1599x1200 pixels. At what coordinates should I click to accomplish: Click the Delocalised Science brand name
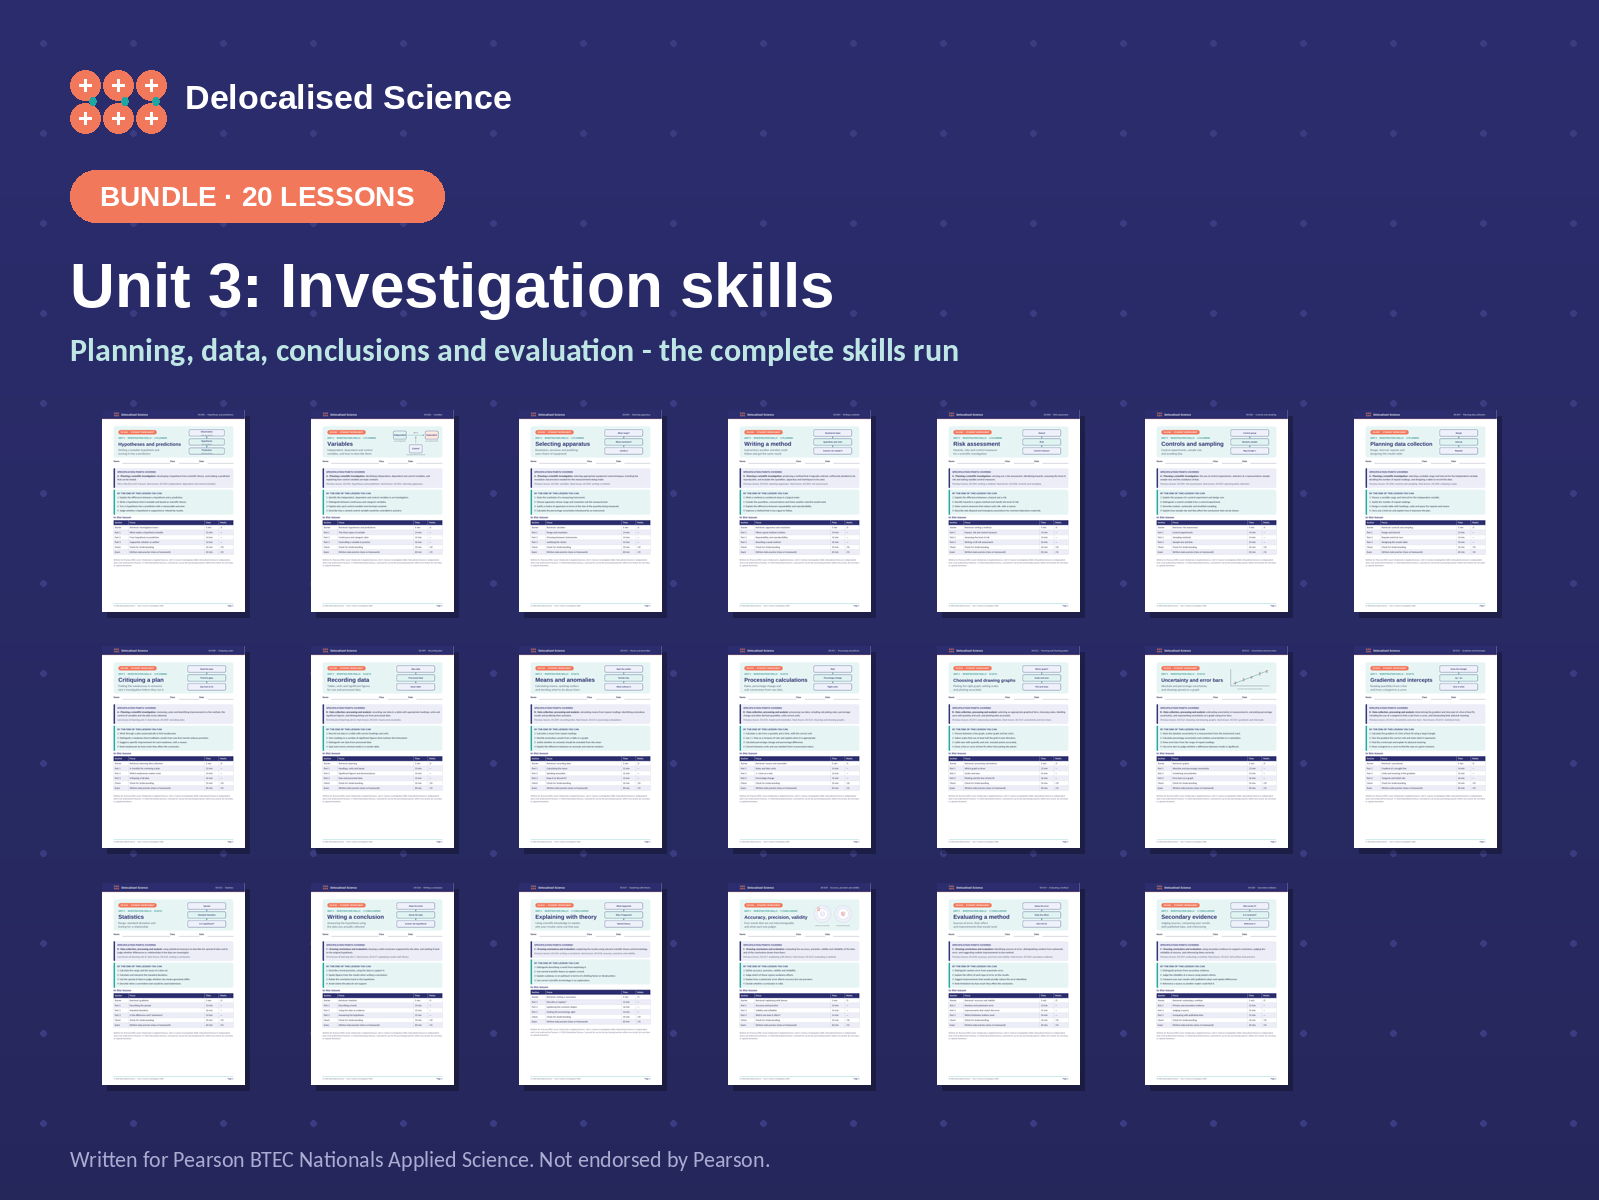click(x=348, y=98)
